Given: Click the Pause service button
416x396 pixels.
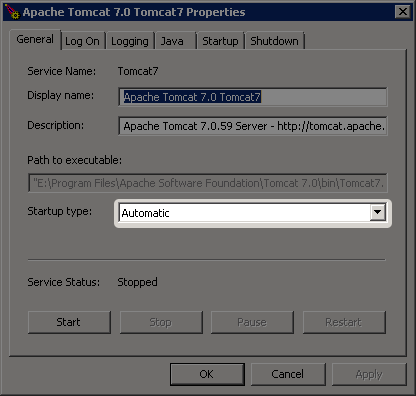Looking at the screenshot, I should click(252, 322).
